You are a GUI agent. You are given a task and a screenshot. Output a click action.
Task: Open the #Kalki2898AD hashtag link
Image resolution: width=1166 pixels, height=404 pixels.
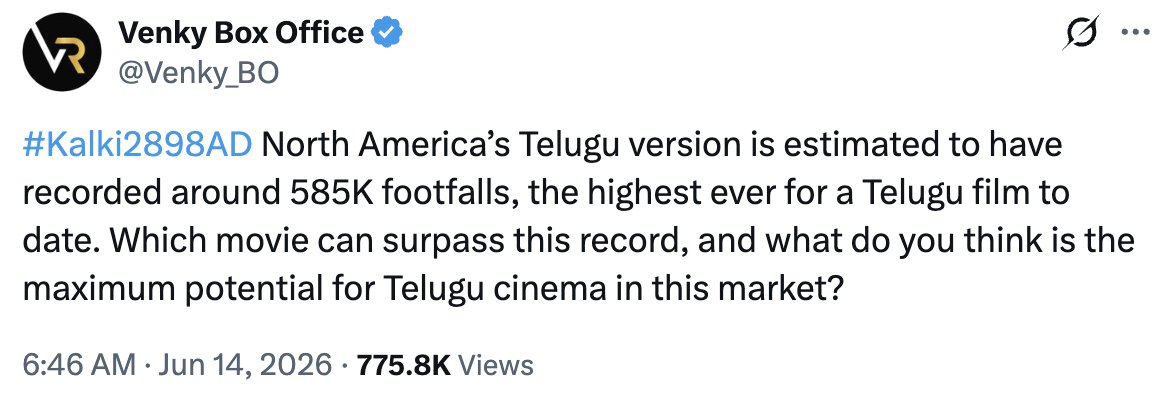point(138,145)
